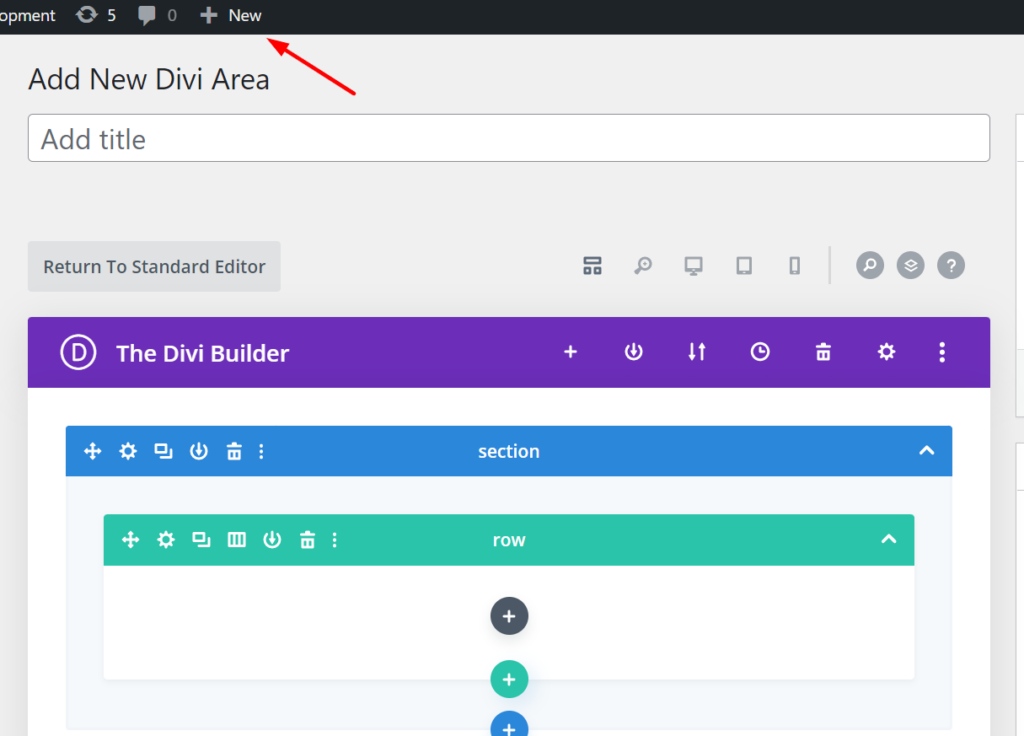Image resolution: width=1024 pixels, height=736 pixels.
Task: Clear layout with Divi Builder trash icon
Action: tap(823, 352)
